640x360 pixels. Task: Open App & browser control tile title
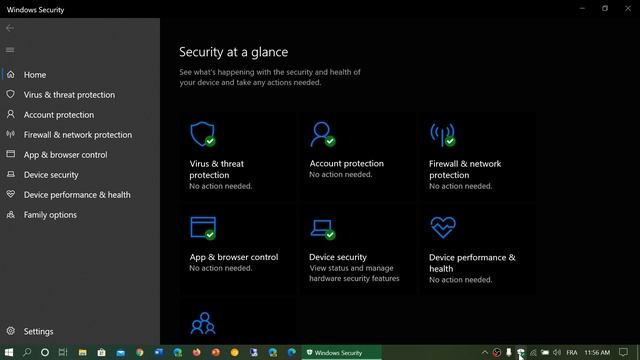coord(234,257)
